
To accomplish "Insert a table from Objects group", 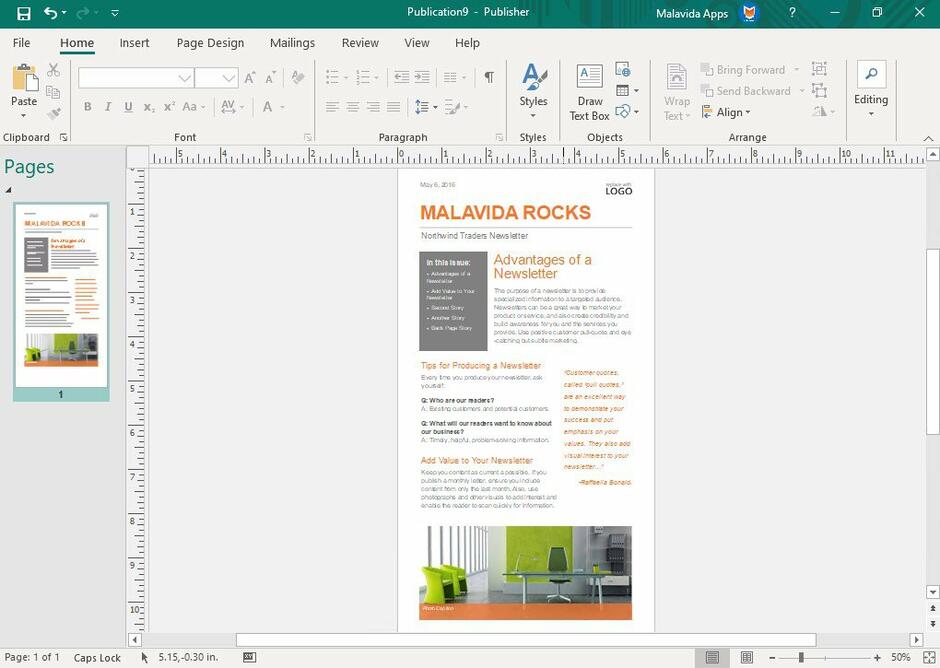I will click(627, 91).
